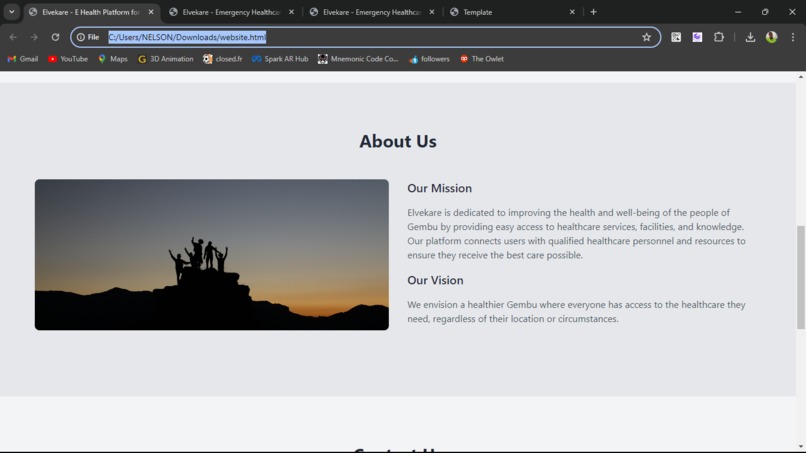Close the second Elvekare Emergency Healthcare tab
Screen dimensions: 806x453
click(291, 12)
